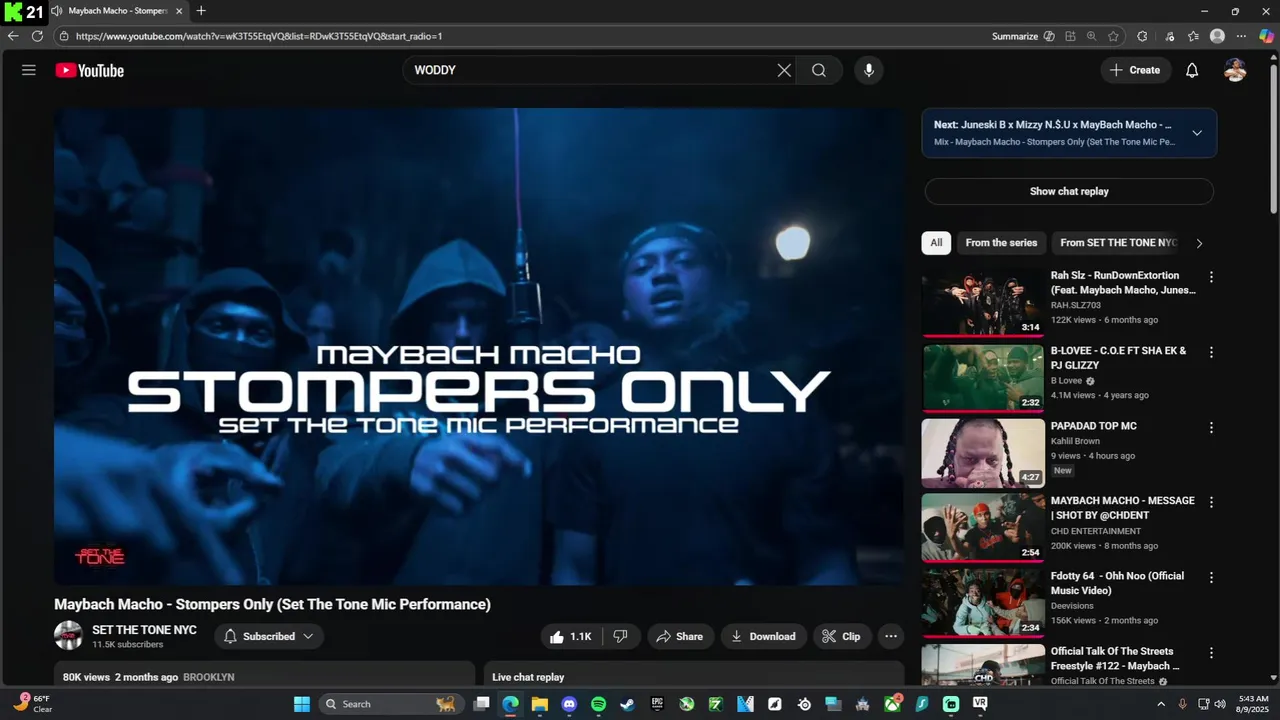The width and height of the screenshot is (1280, 720).
Task: Click the browser address bar URL
Action: 259,36
